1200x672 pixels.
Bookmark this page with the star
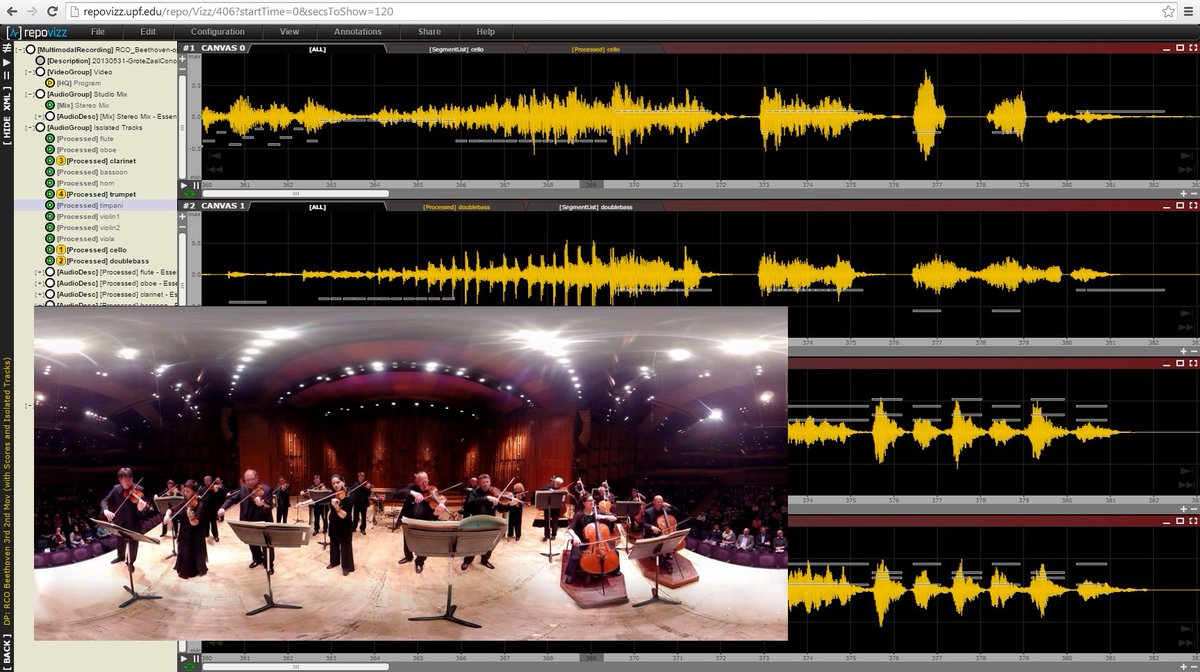pyautogui.click(x=1168, y=10)
